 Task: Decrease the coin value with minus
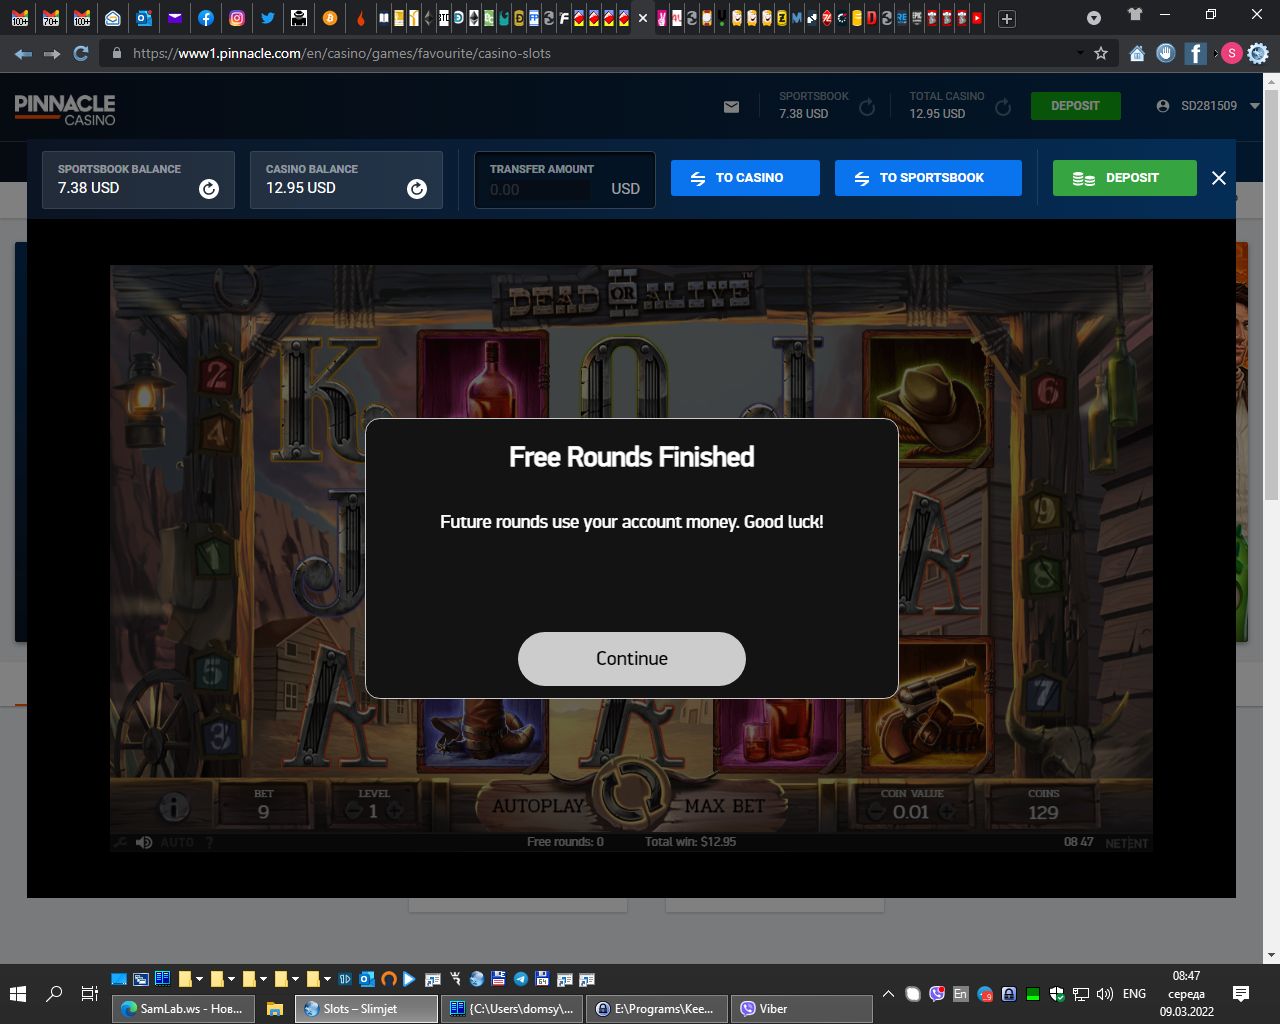pos(875,812)
